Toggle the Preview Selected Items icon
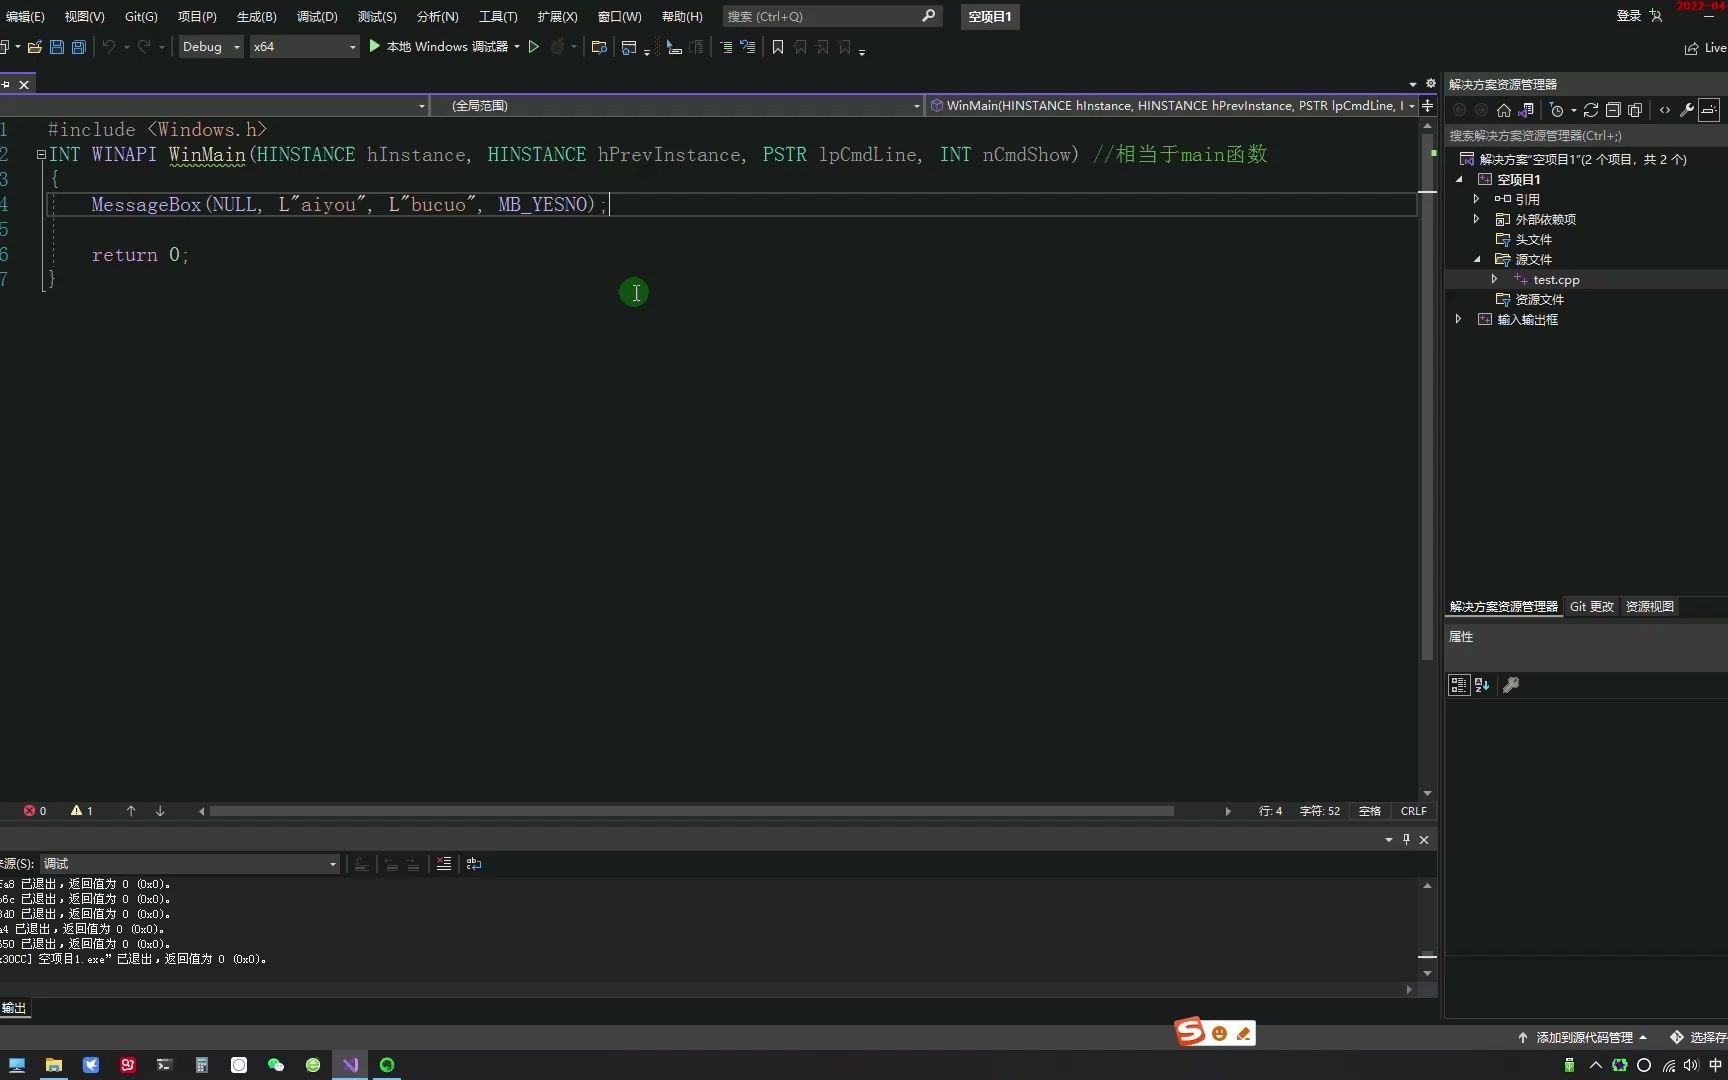 tap(1710, 110)
